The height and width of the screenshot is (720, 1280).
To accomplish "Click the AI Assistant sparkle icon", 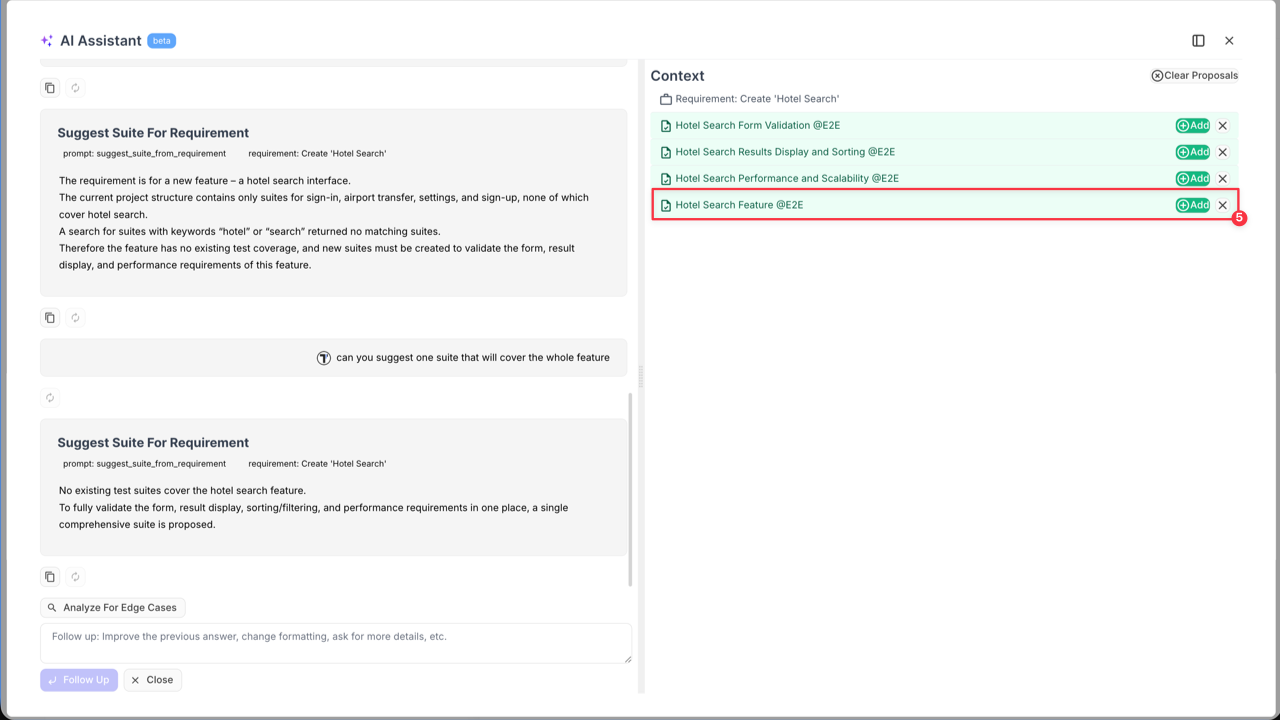I will (46, 40).
